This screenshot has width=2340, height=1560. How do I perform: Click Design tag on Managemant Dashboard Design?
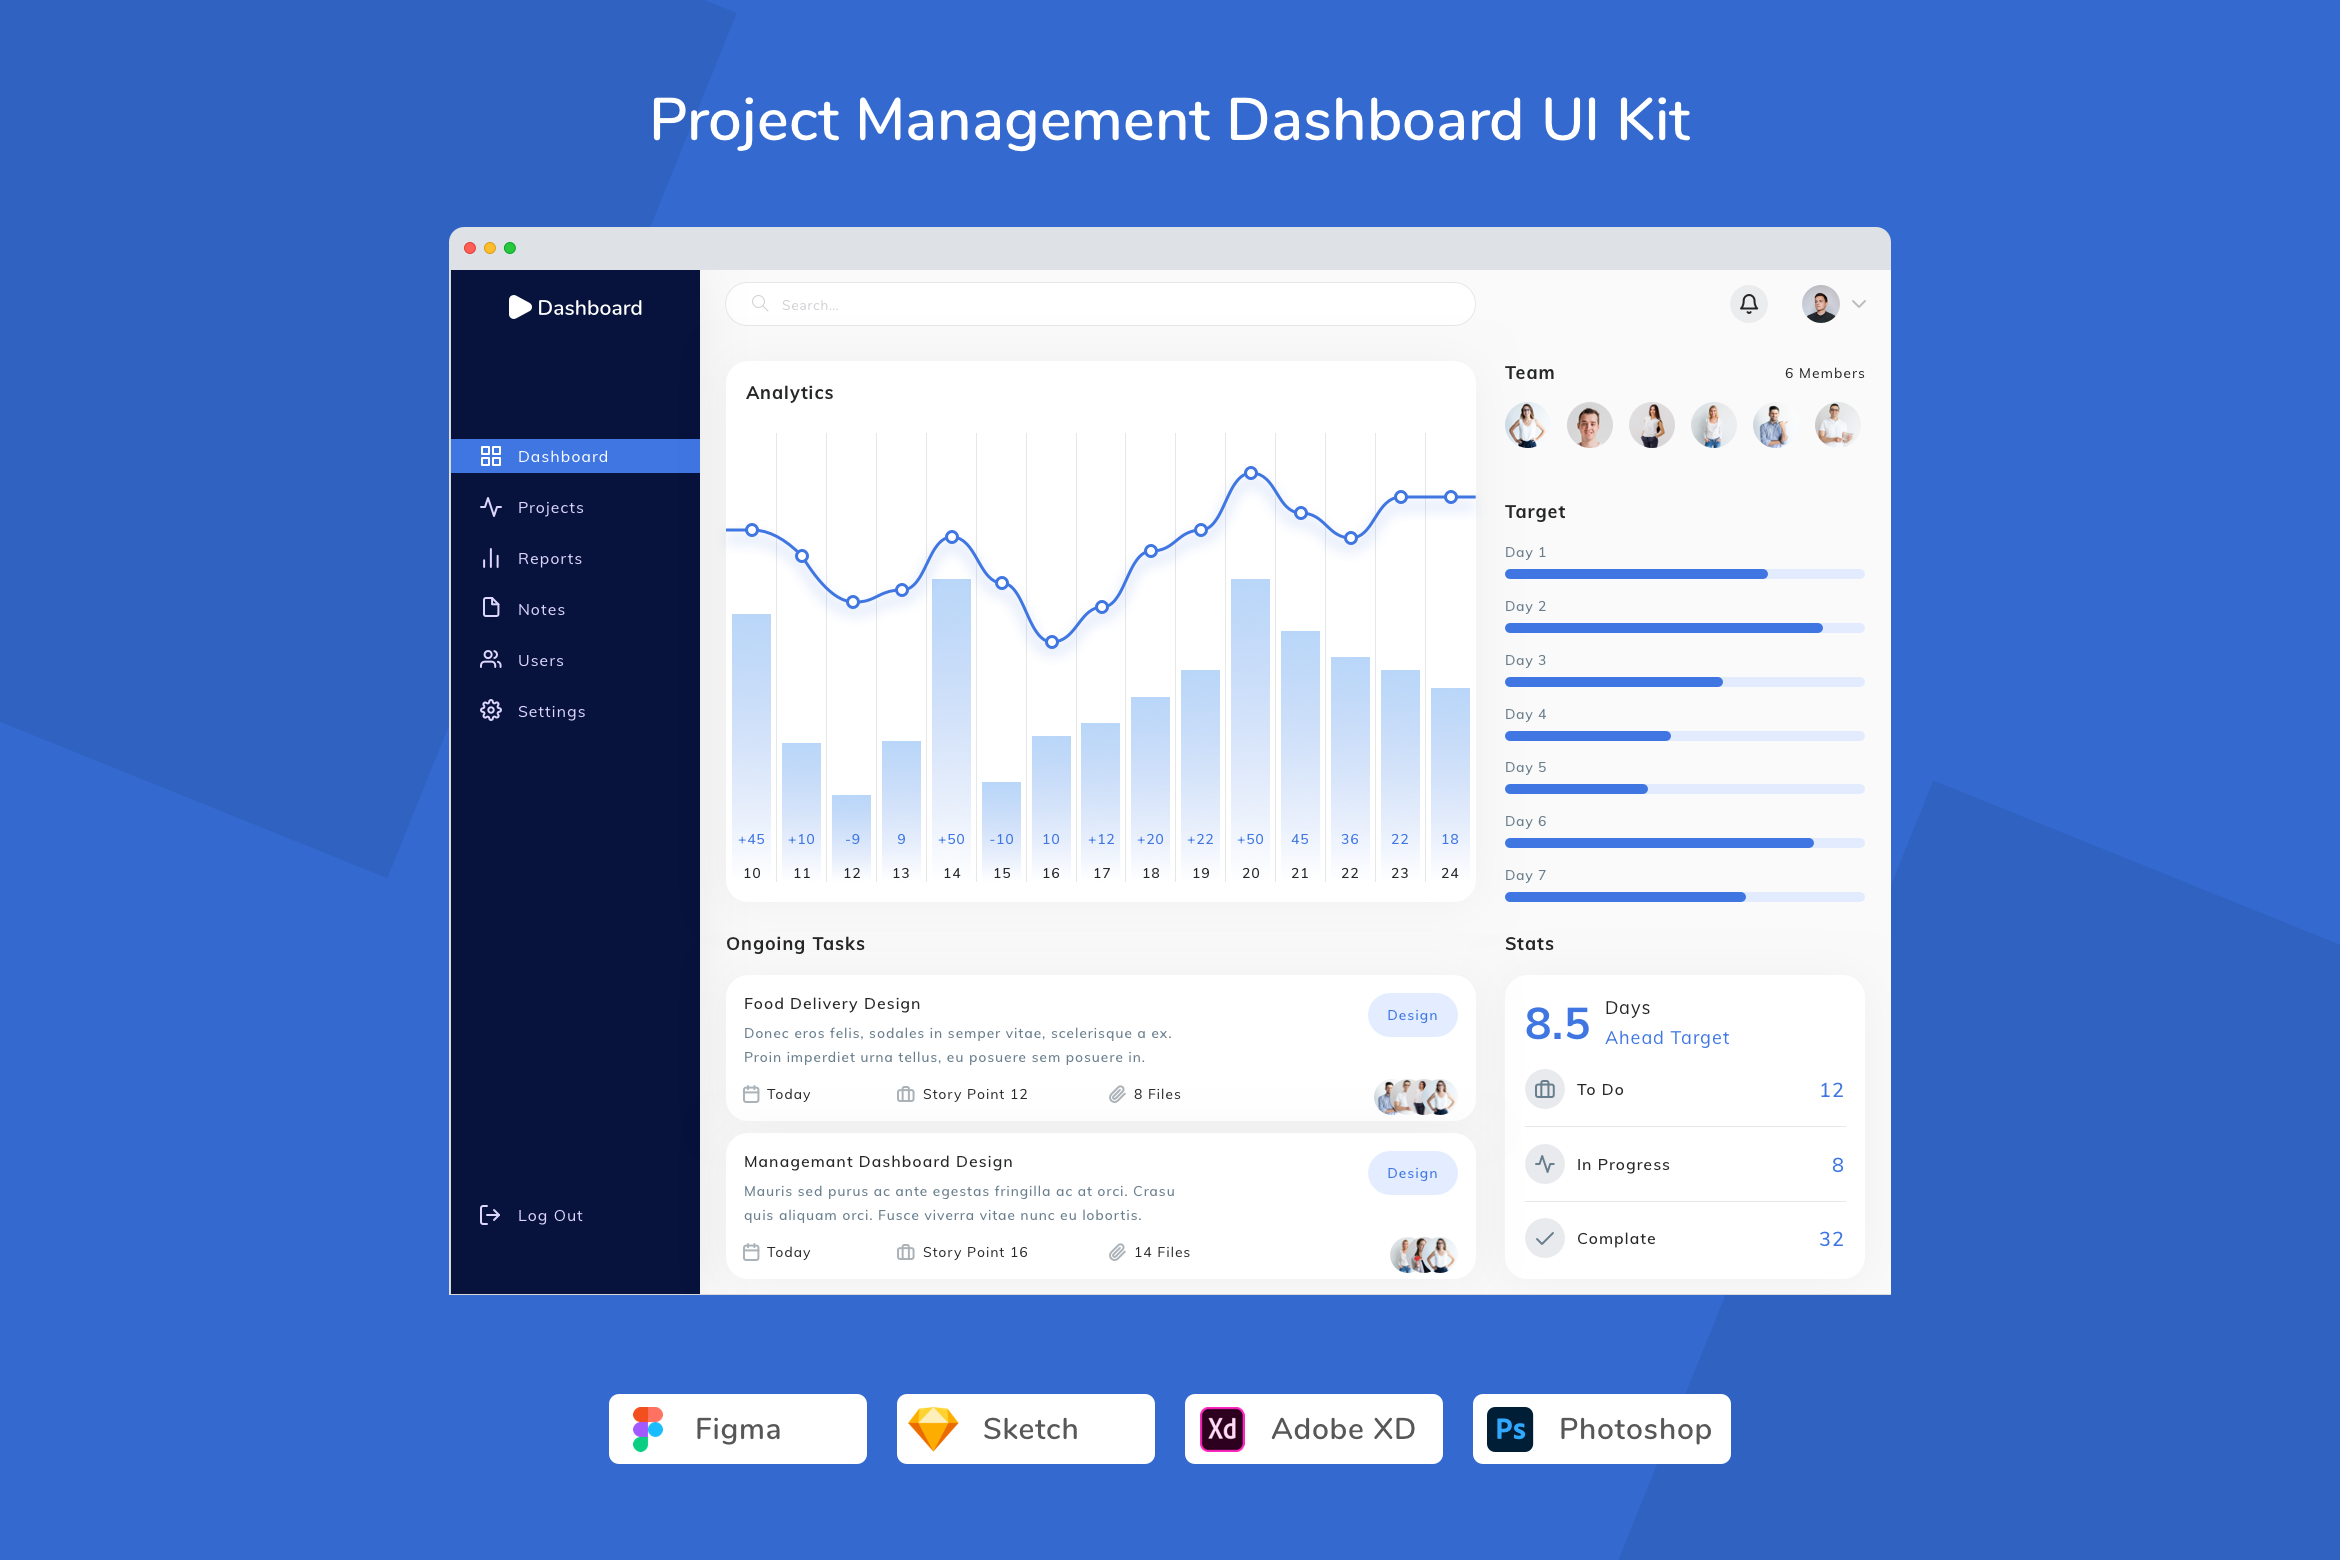coord(1412,1173)
